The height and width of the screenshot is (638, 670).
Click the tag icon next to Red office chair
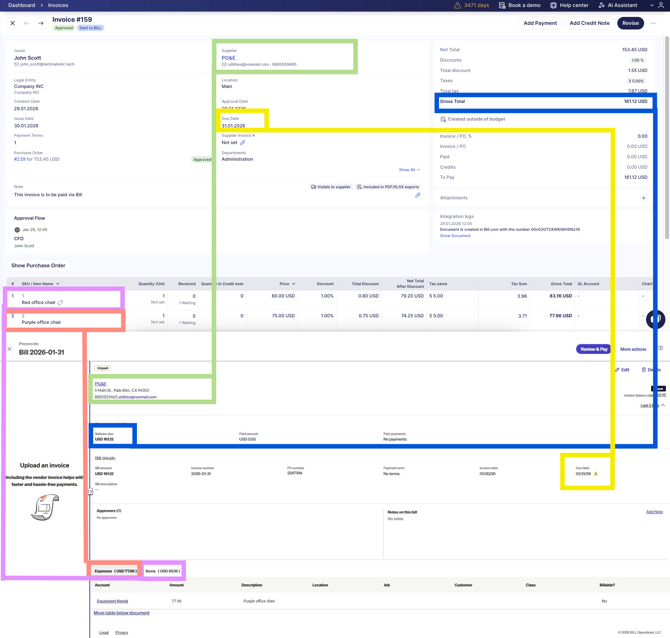coord(60,303)
